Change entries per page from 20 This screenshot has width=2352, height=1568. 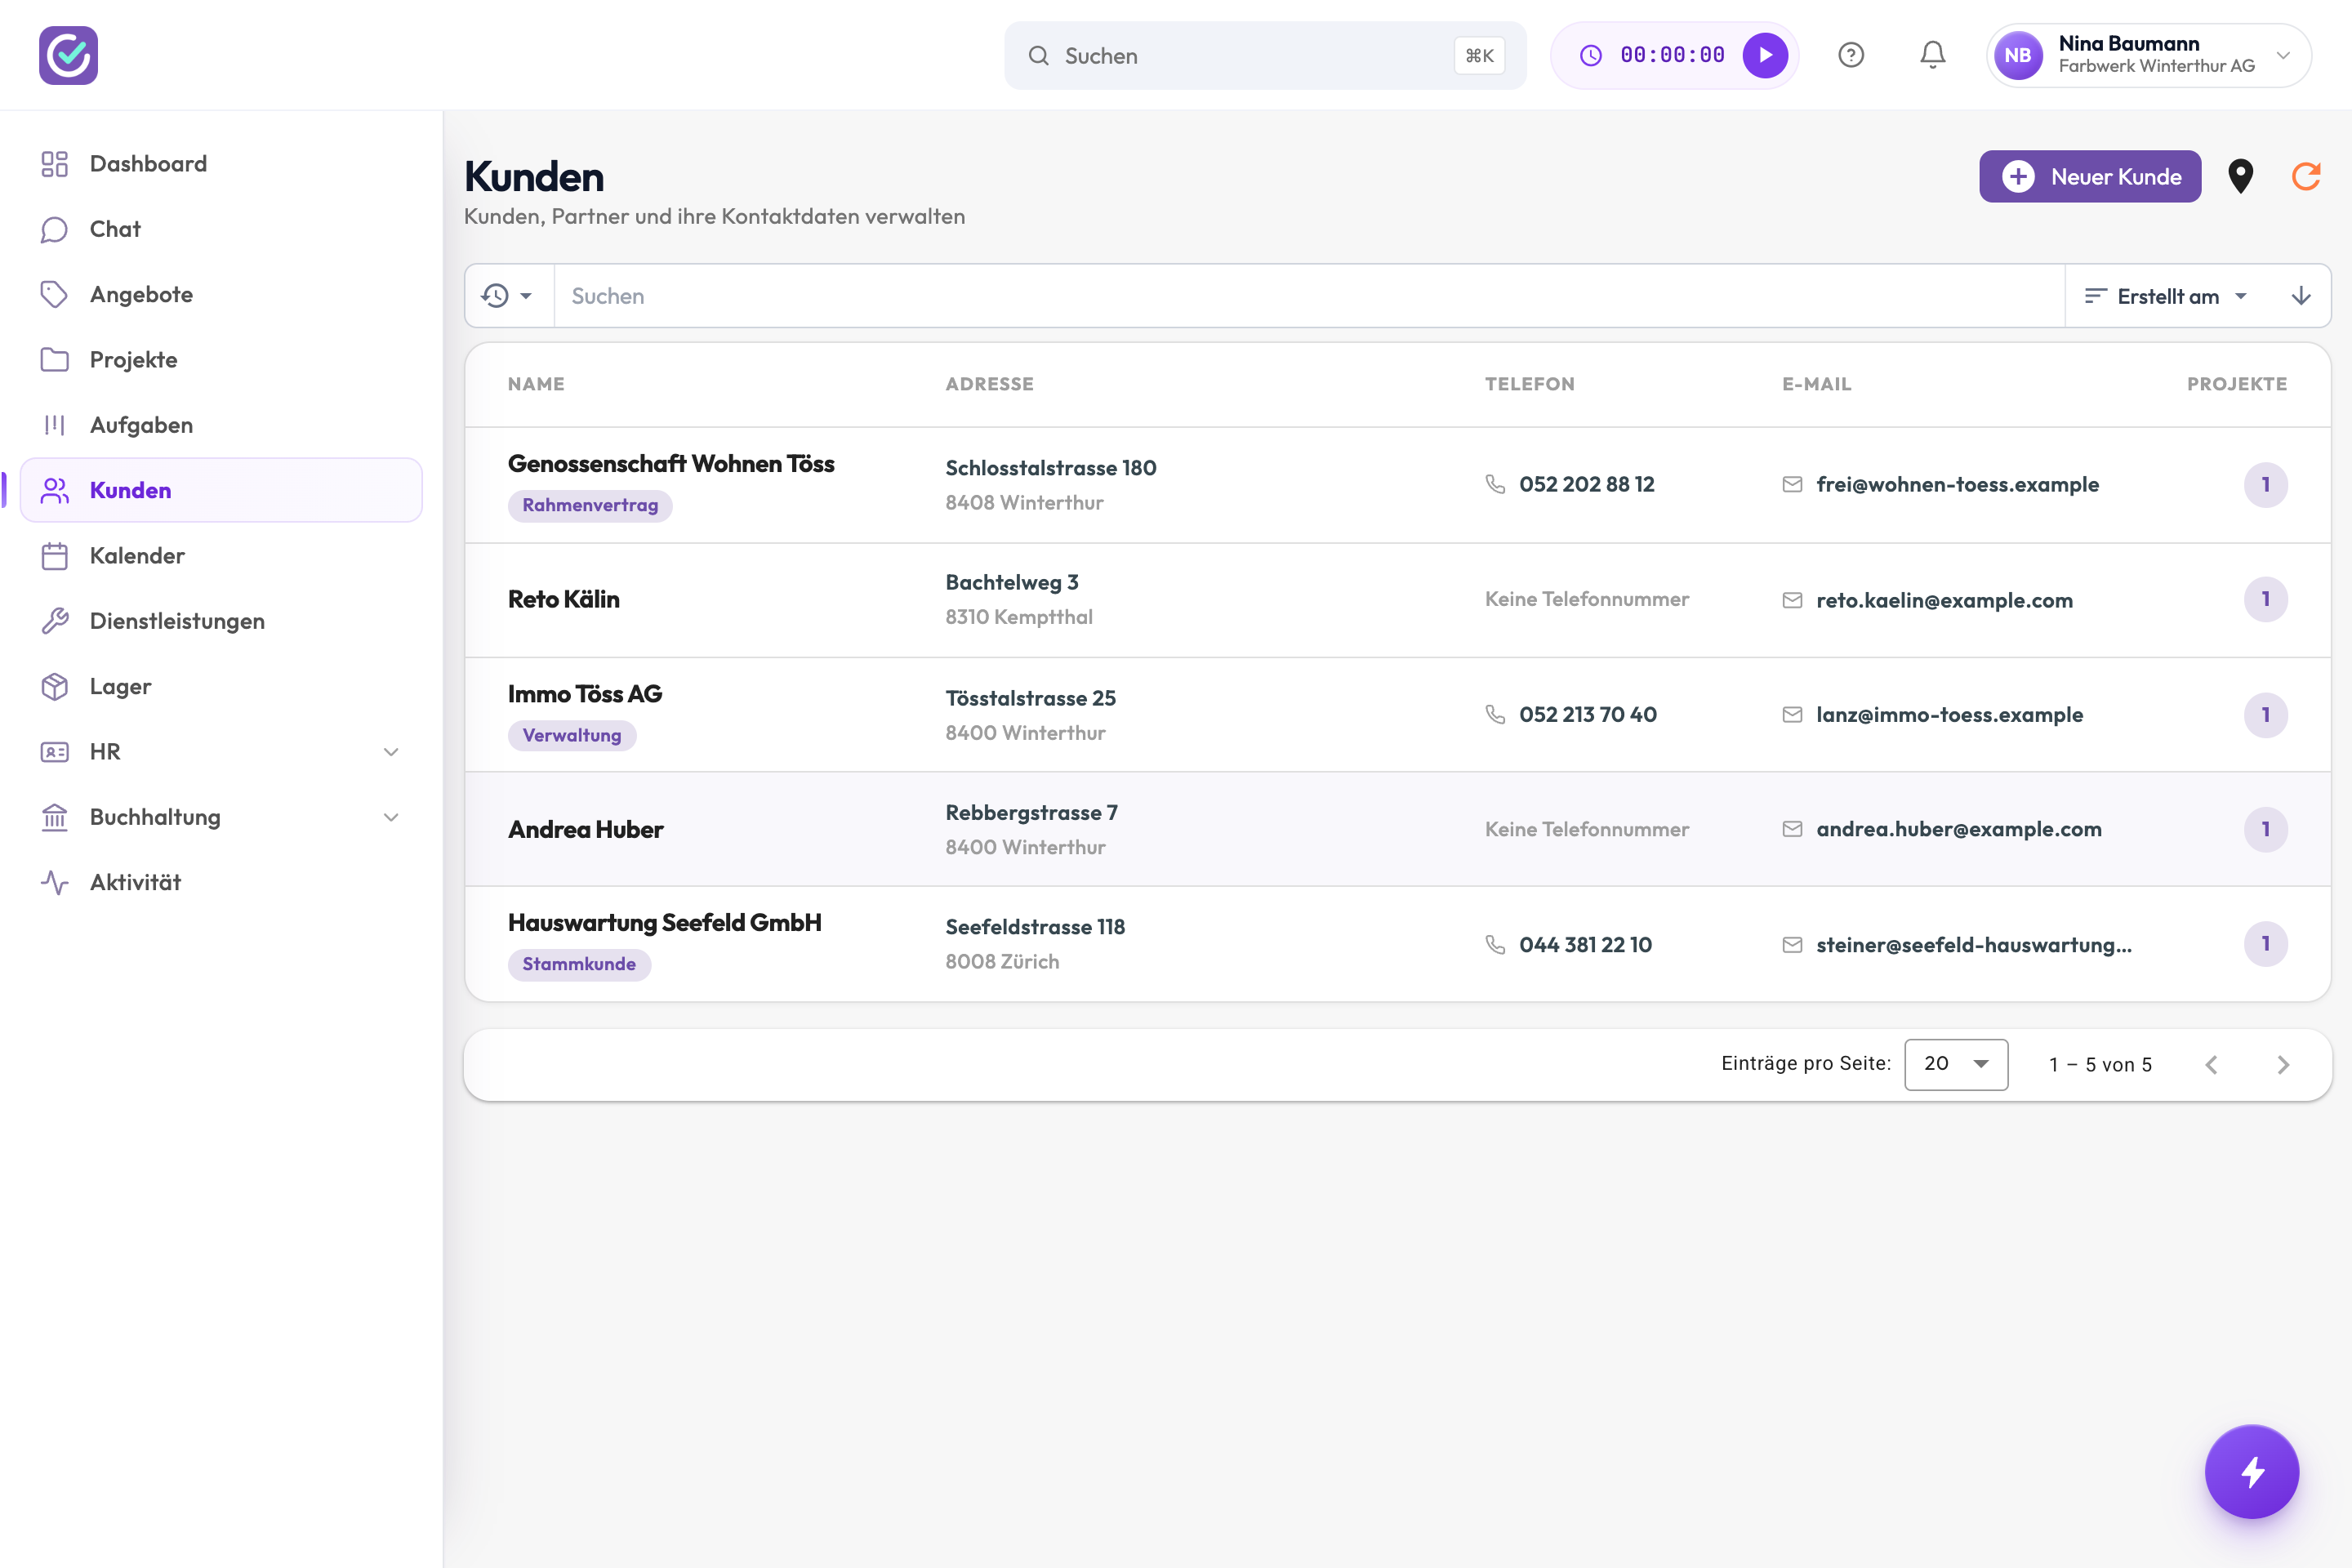pos(1956,1064)
